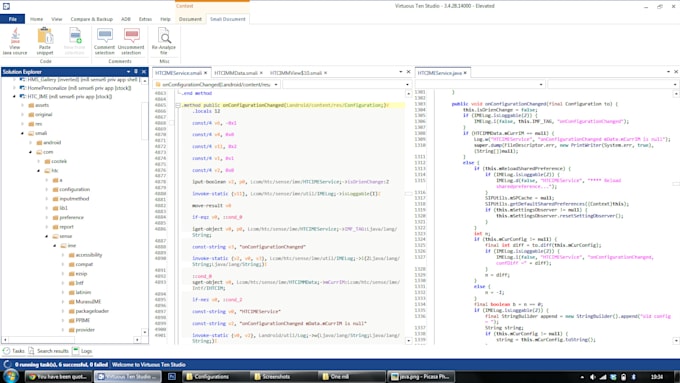Switch to the HTCIMMData.smali tab

(235, 73)
